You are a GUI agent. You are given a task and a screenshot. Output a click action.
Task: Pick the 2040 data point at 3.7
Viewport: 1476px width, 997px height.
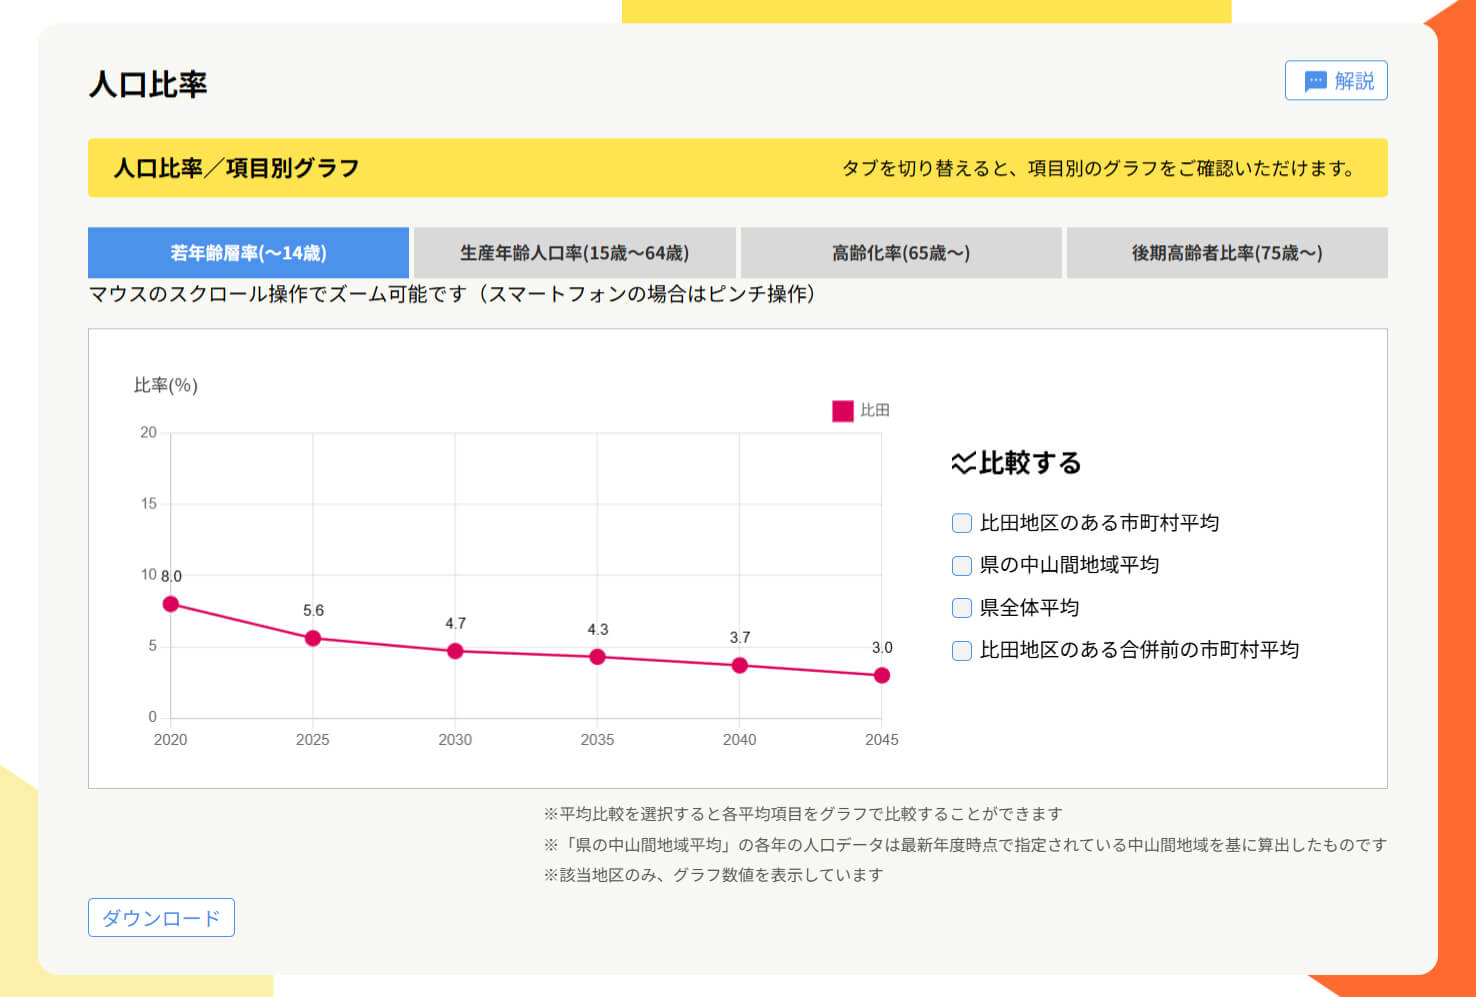click(x=740, y=665)
